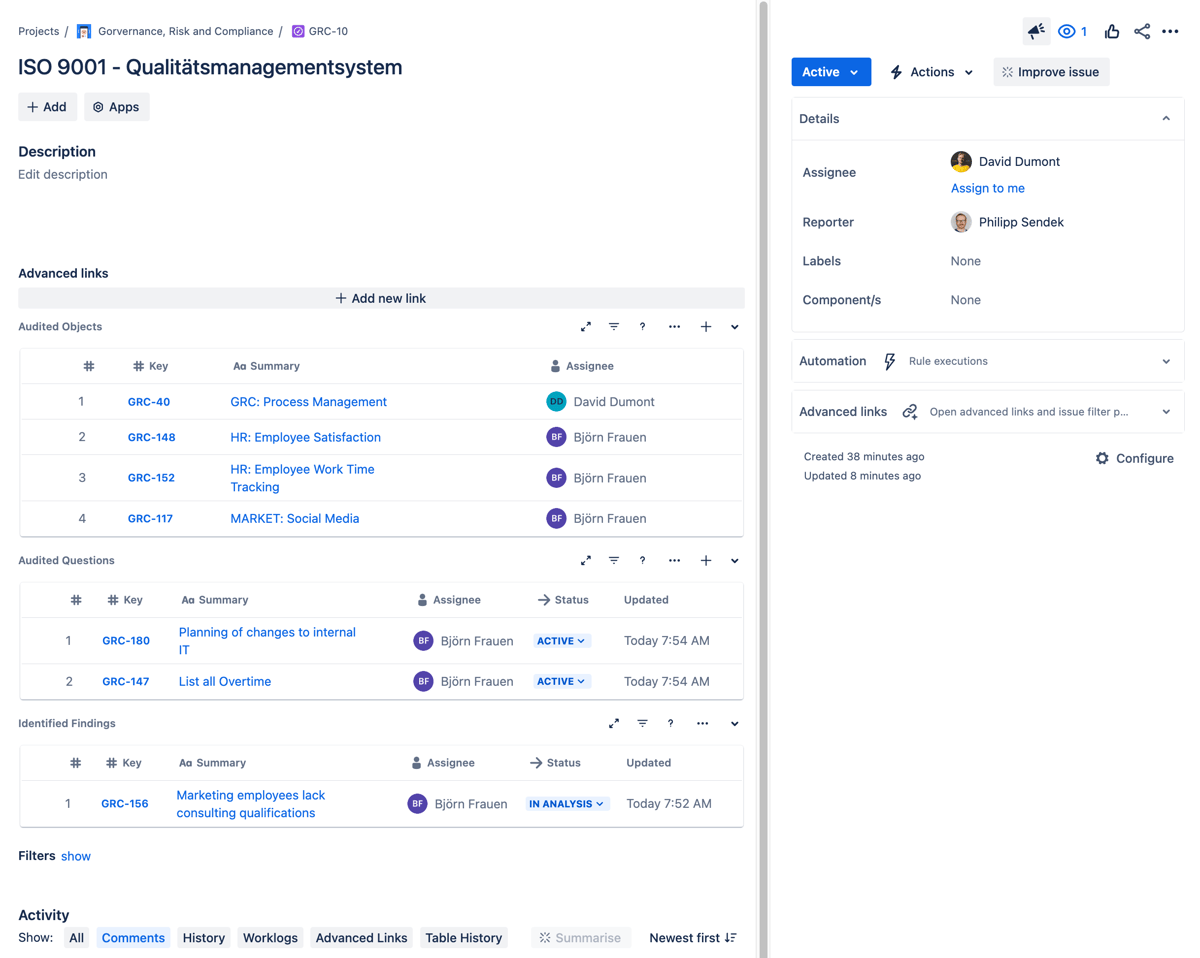Click the project avatar icon in breadcrumb
Image resolution: width=1200 pixels, height=958 pixels.
[x=84, y=32]
